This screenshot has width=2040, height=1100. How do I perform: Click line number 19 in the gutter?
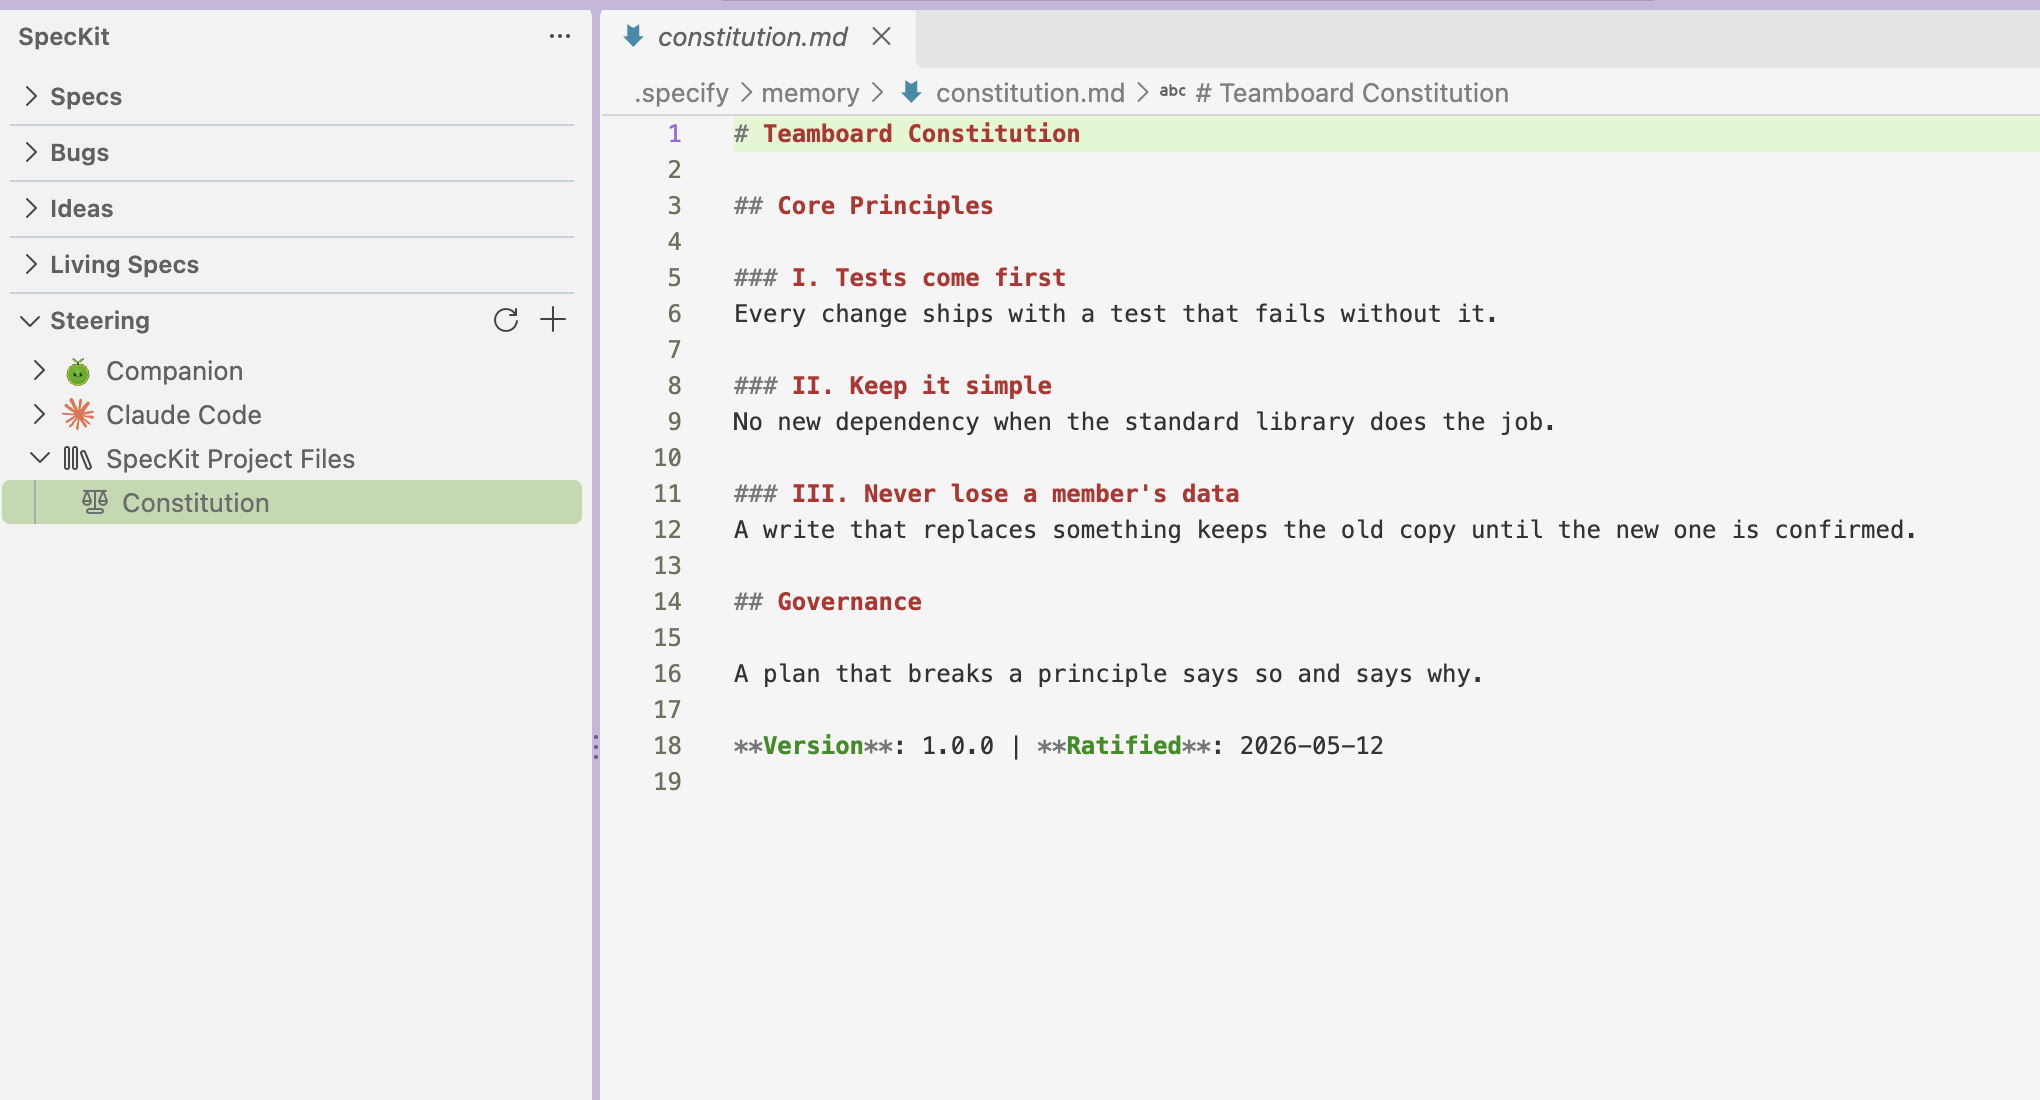(667, 782)
